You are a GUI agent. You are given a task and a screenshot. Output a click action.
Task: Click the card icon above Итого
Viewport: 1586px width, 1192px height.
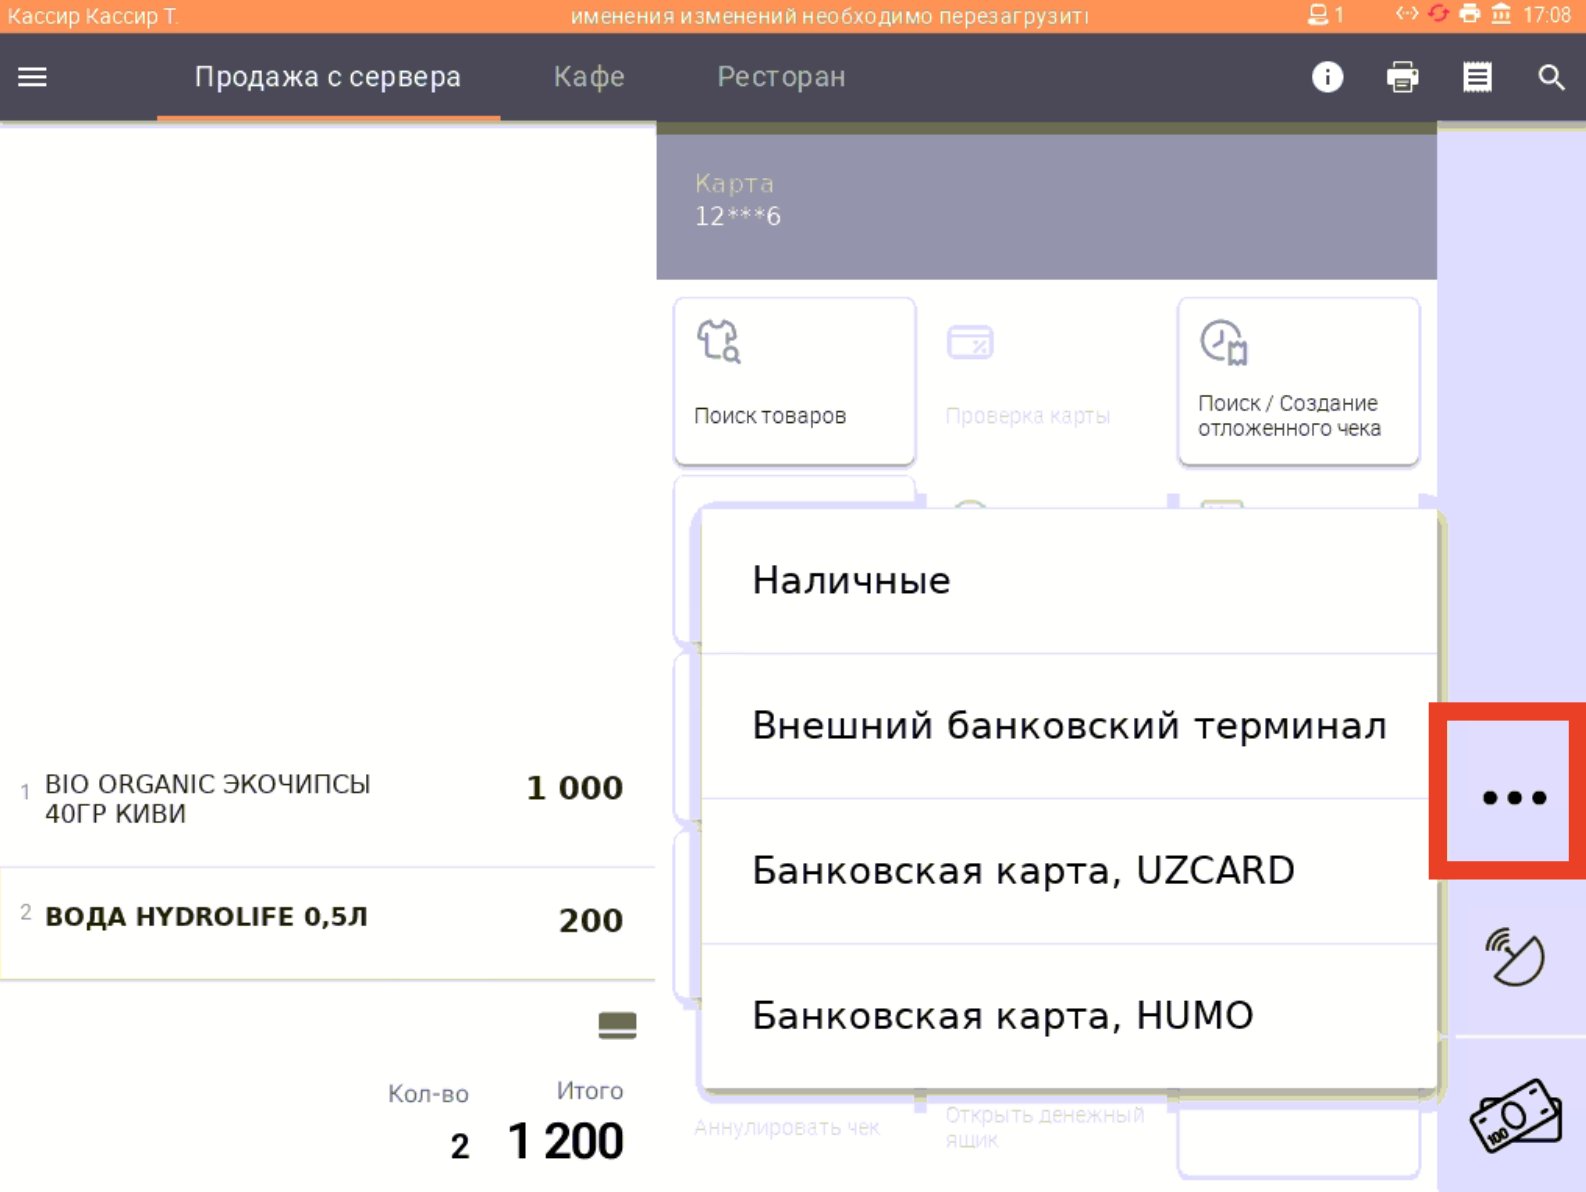tap(617, 1025)
